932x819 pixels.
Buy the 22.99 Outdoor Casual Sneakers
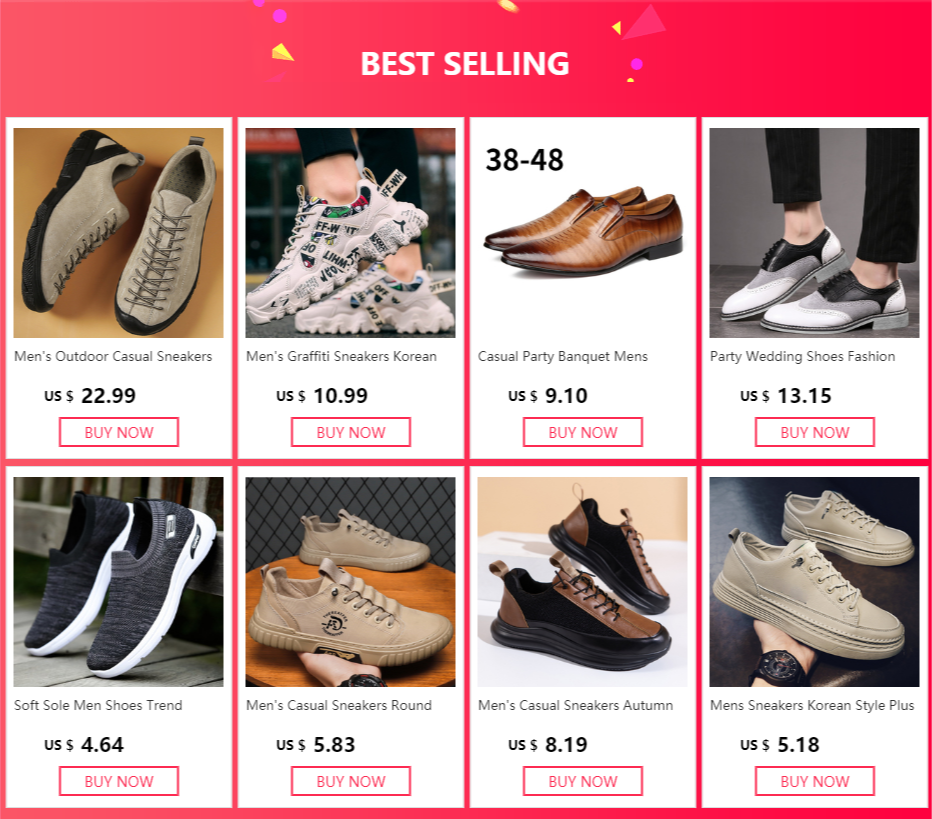coord(119,432)
